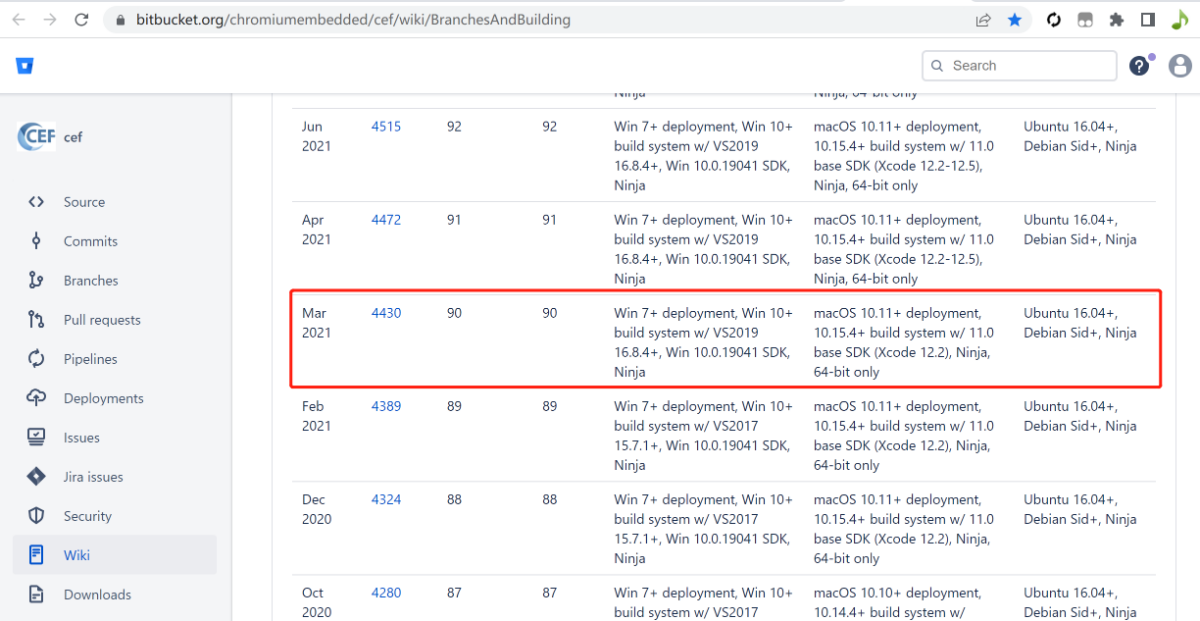Toggle the bookmark star icon
Viewport: 1200px width, 621px height.
point(1015,20)
